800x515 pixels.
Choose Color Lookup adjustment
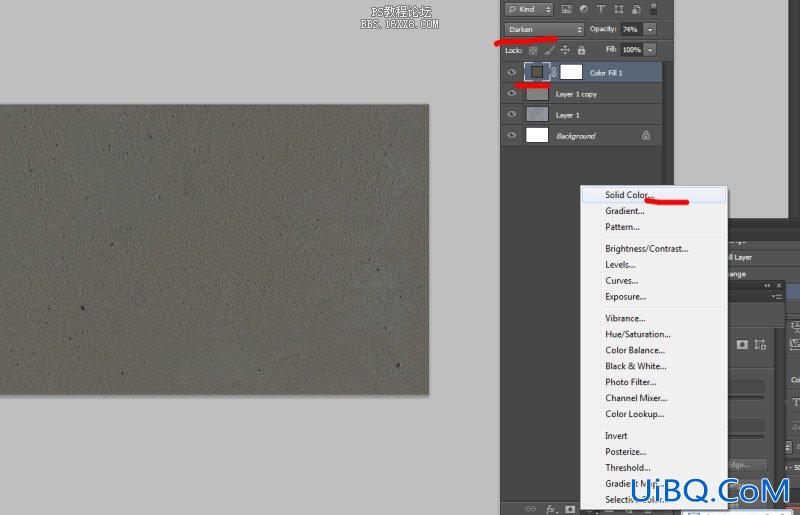(x=654, y=414)
